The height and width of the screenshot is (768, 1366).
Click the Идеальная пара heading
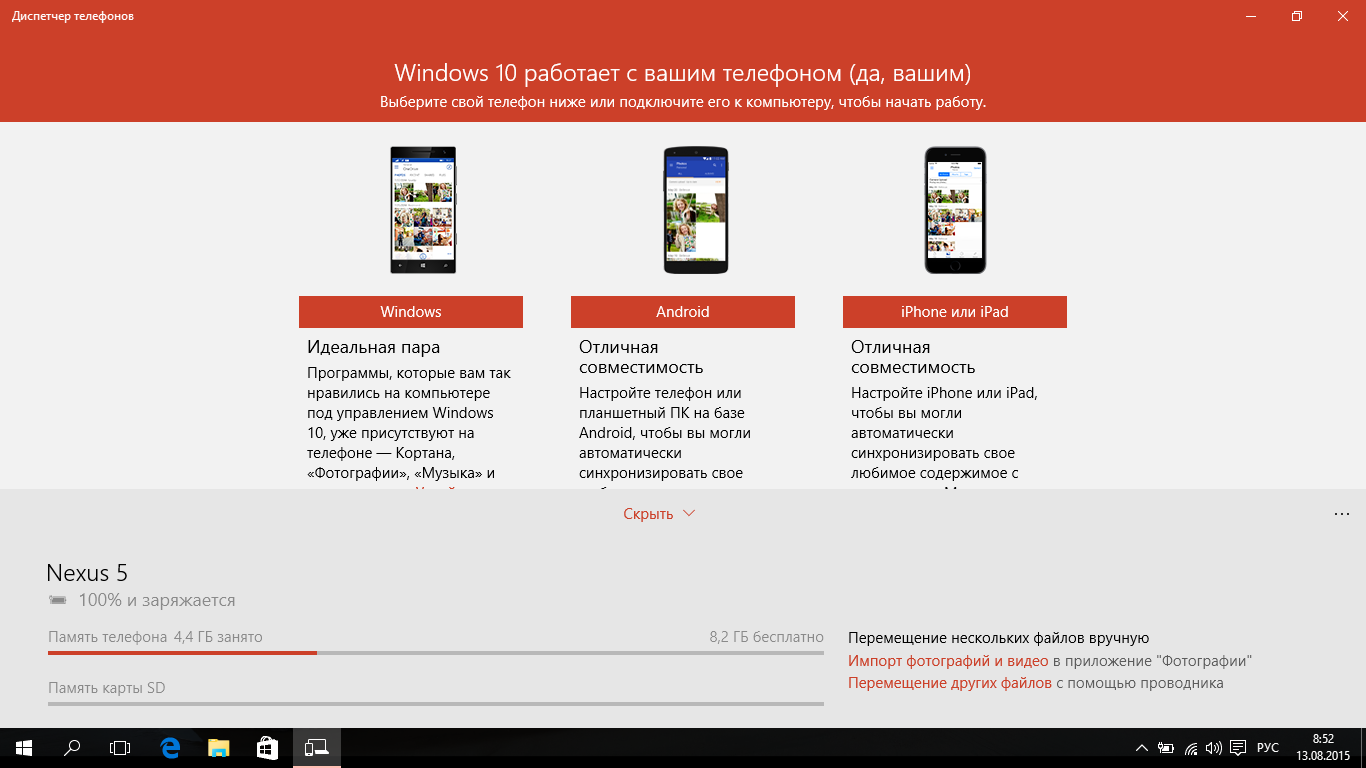[373, 347]
